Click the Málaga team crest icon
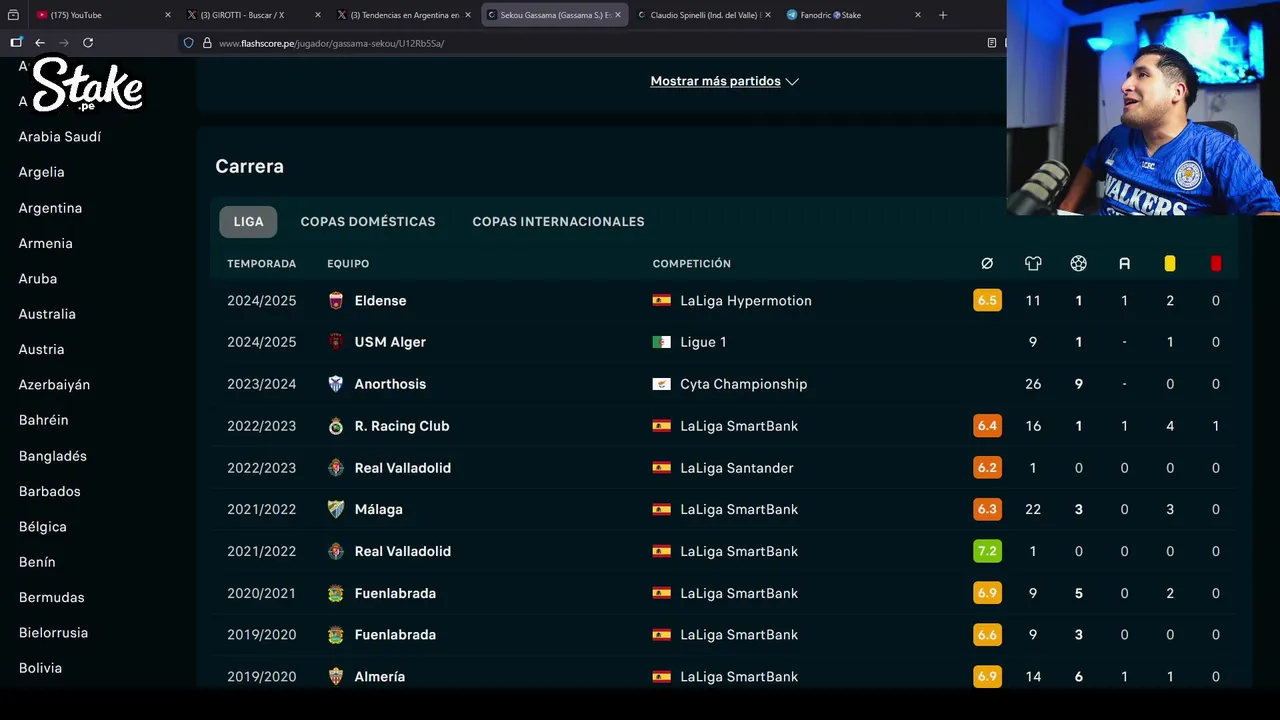Viewport: 1280px width, 720px height. tap(336, 509)
